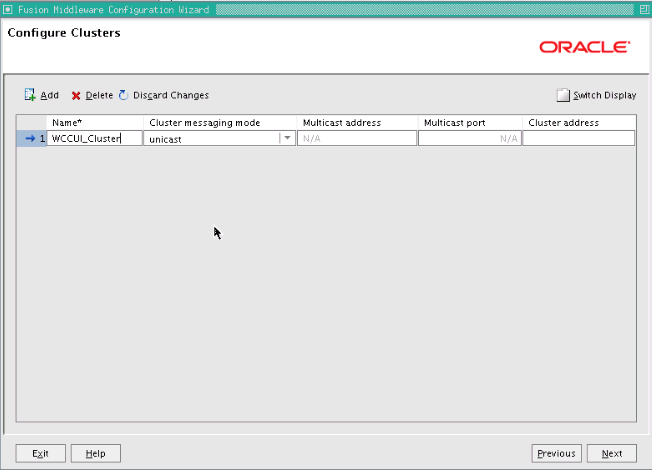Click the Switch Display icon
This screenshot has width=652, height=470.
coord(563,95)
